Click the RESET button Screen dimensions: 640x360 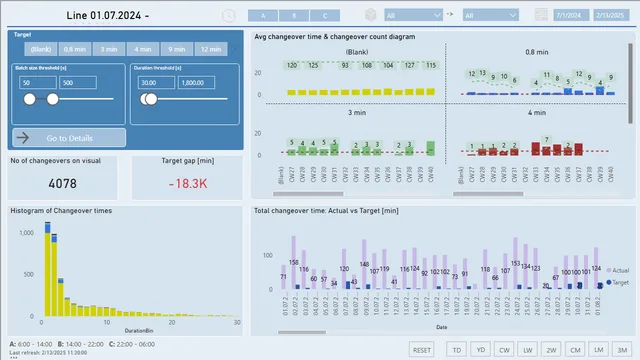tap(422, 350)
